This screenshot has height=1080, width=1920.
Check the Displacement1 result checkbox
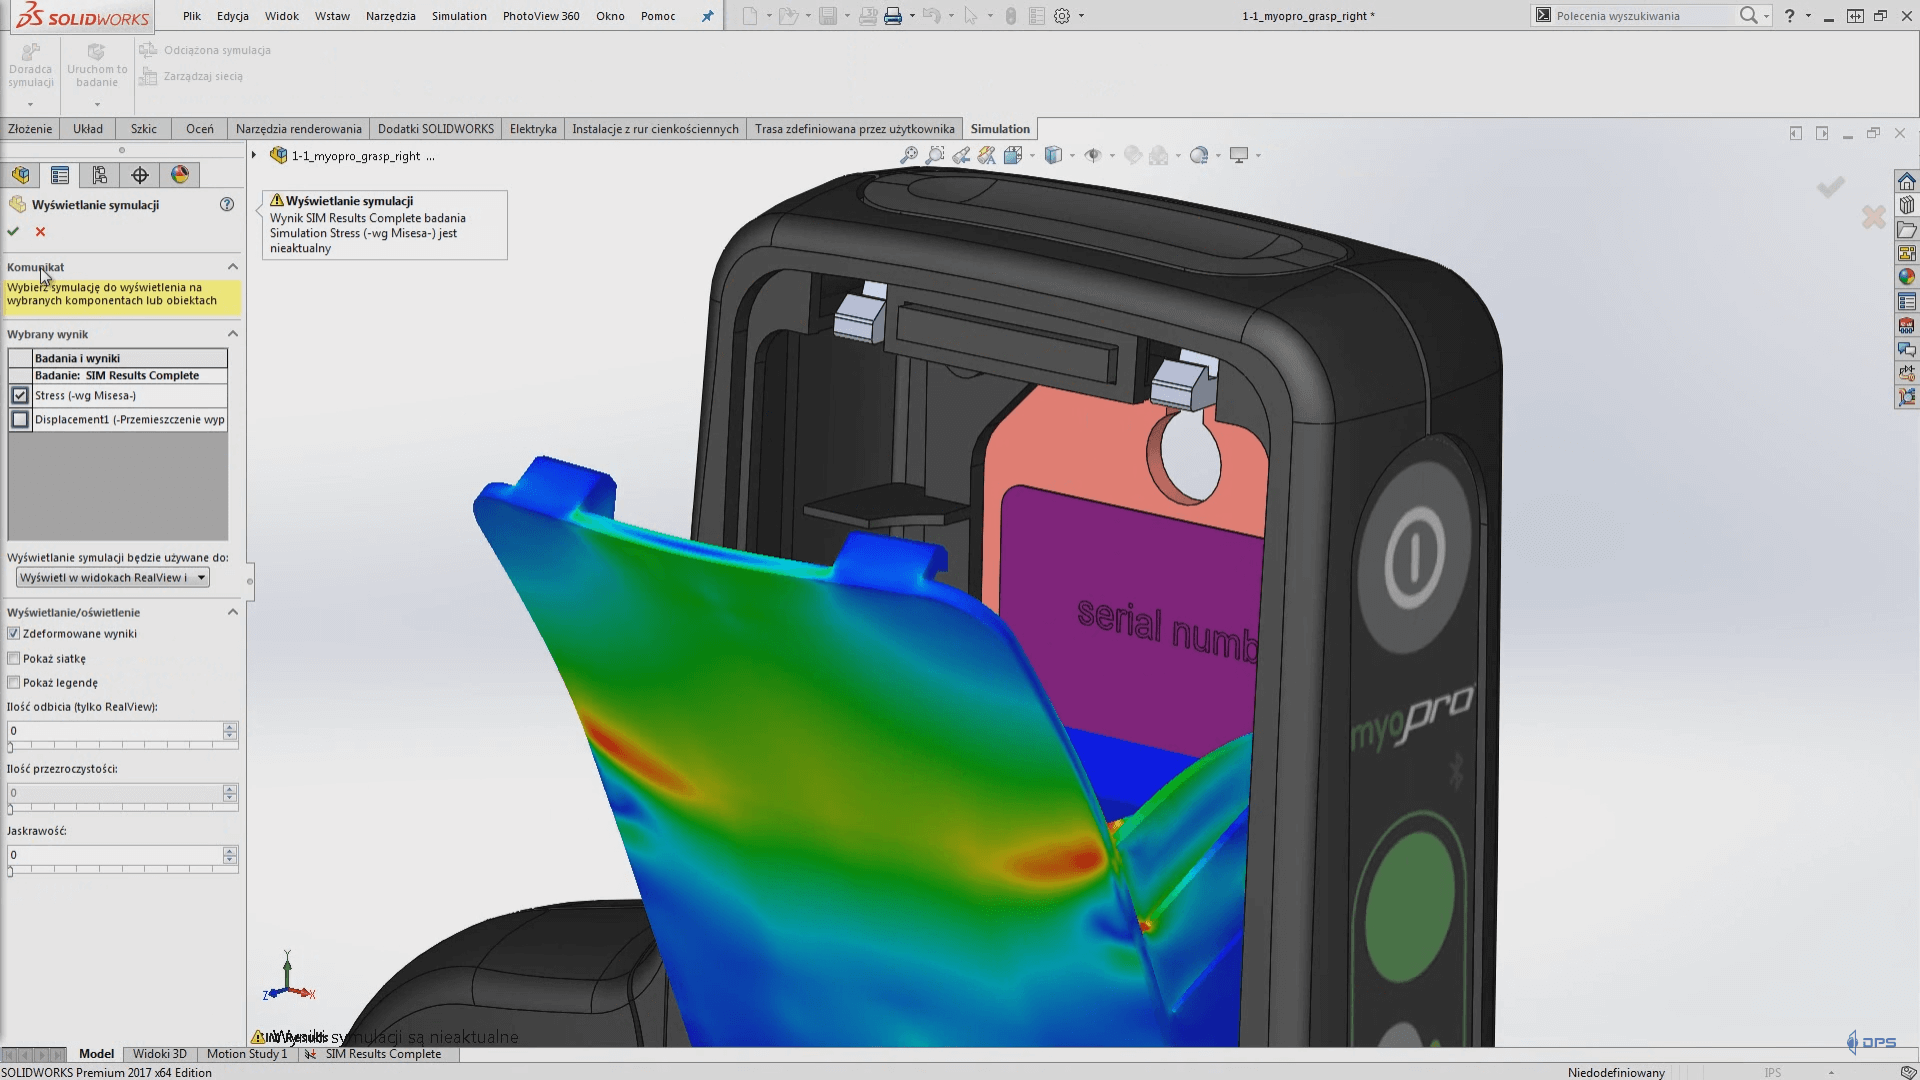tap(20, 420)
